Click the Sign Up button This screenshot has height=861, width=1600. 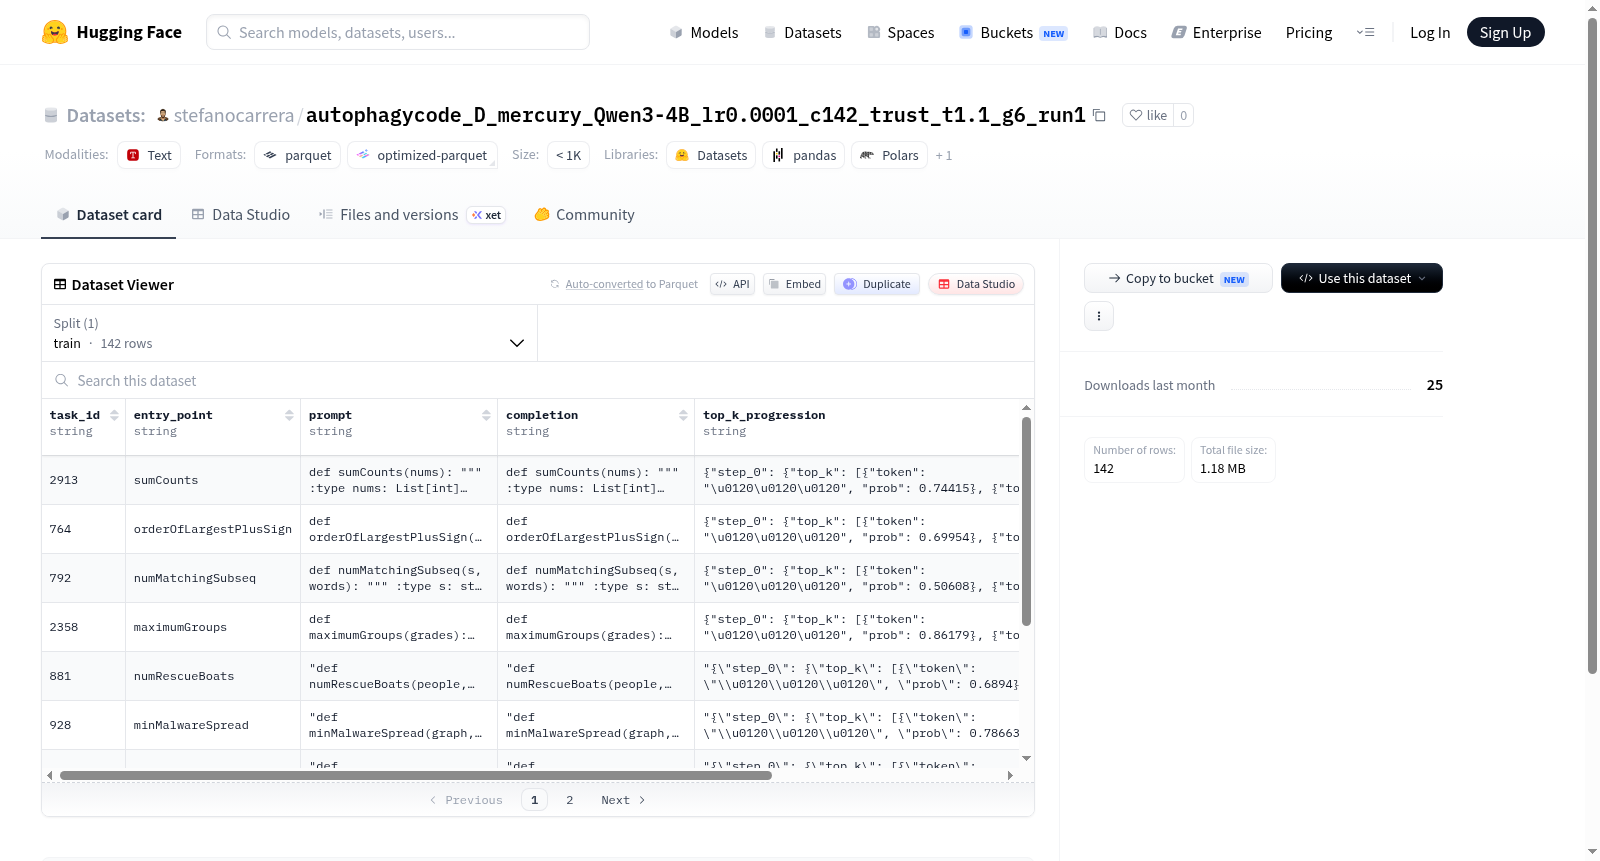point(1505,32)
